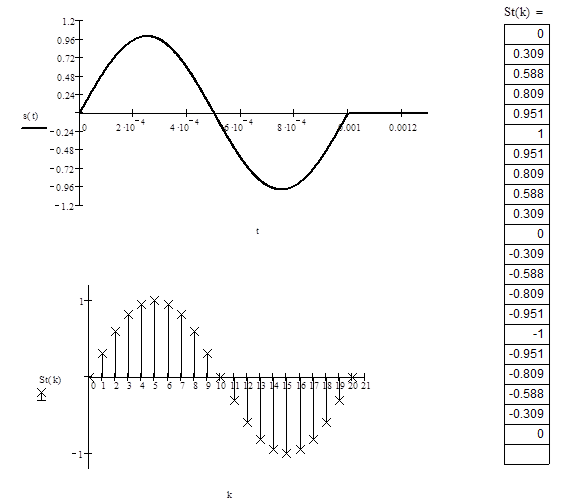The height and width of the screenshot is (500, 568).
Task: Click the s(t) legend line marker
Action: click(x=34, y=128)
